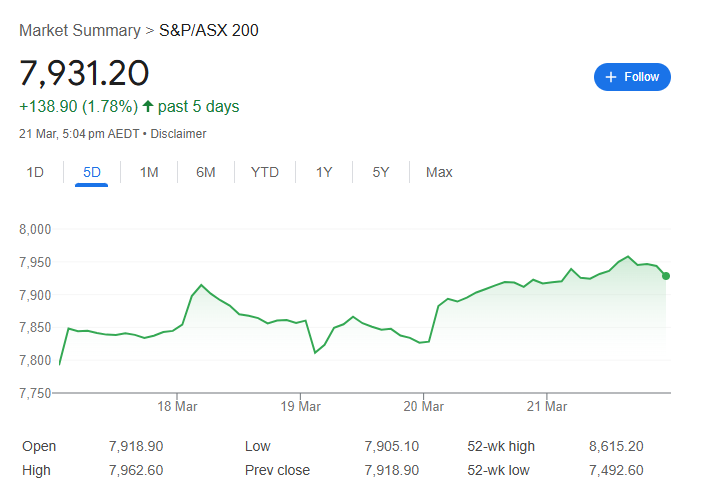Click the 21 Mar axis label
This screenshot has width=720, height=487.
[547, 406]
